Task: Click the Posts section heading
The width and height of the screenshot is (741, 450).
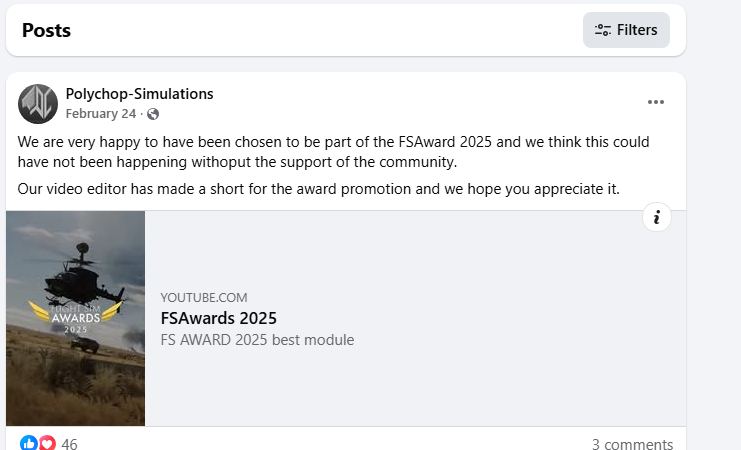Action: coord(46,30)
